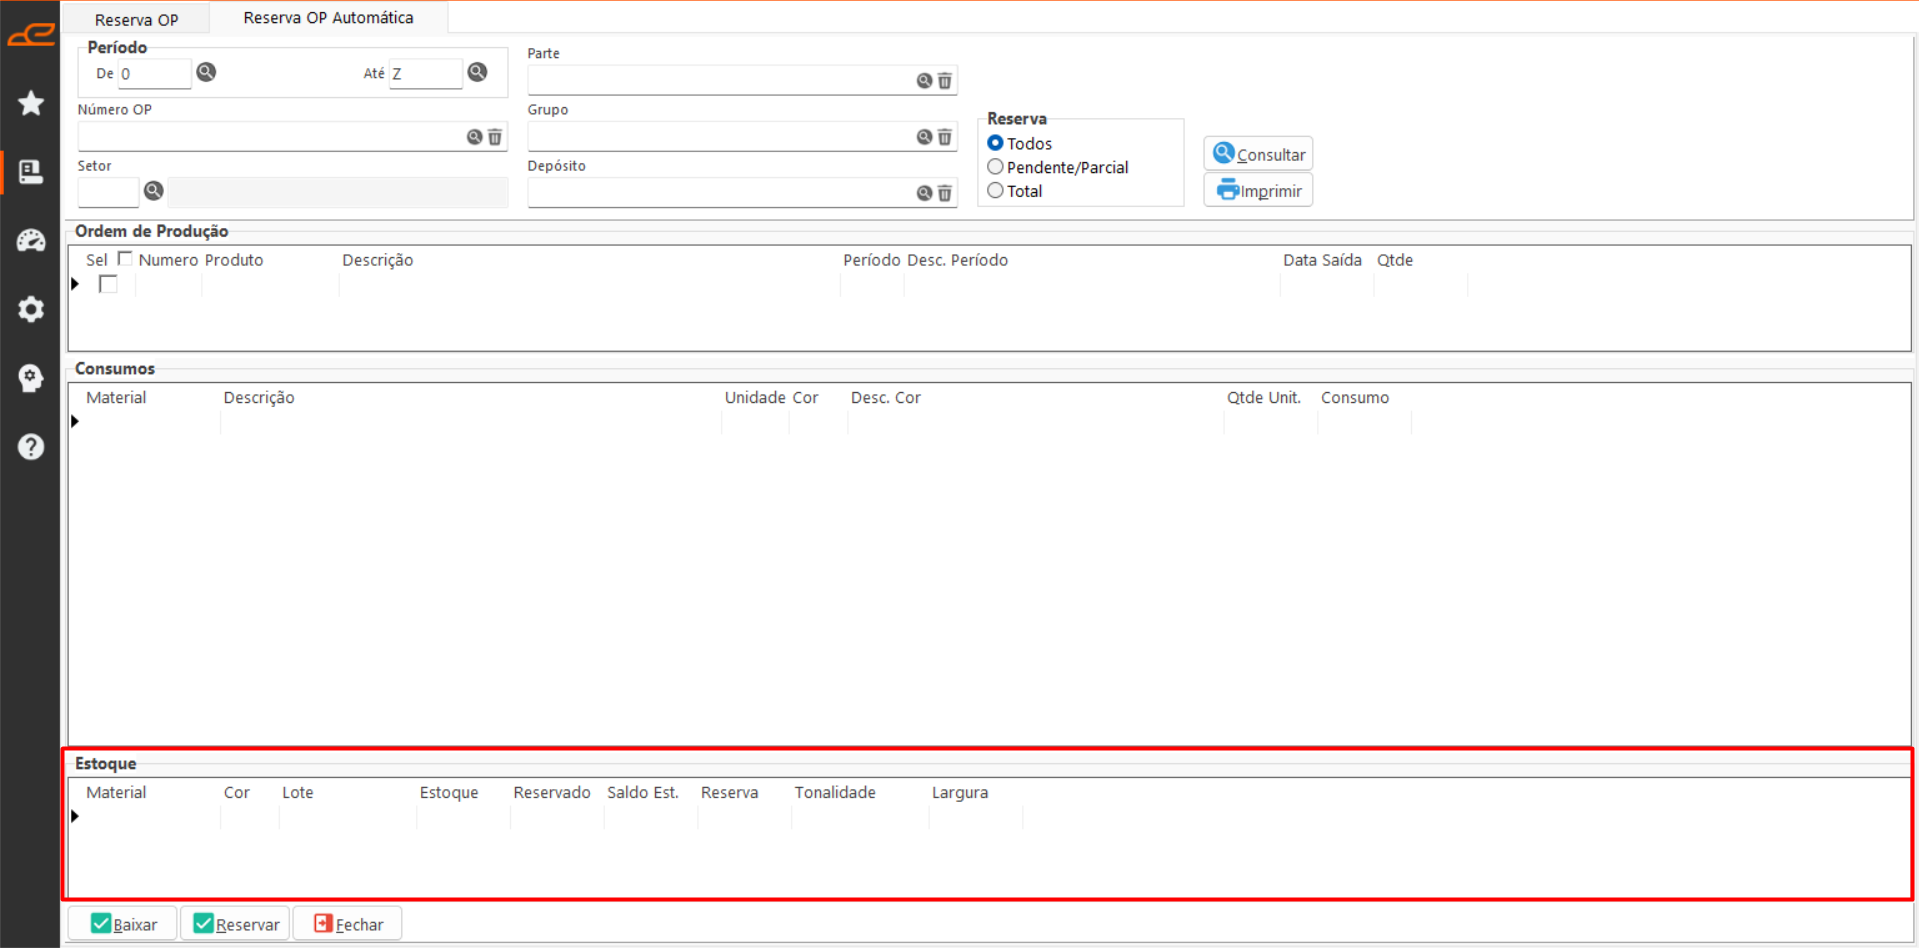1919x948 pixels.
Task: Click search icon next to Período De field
Action: (x=206, y=72)
